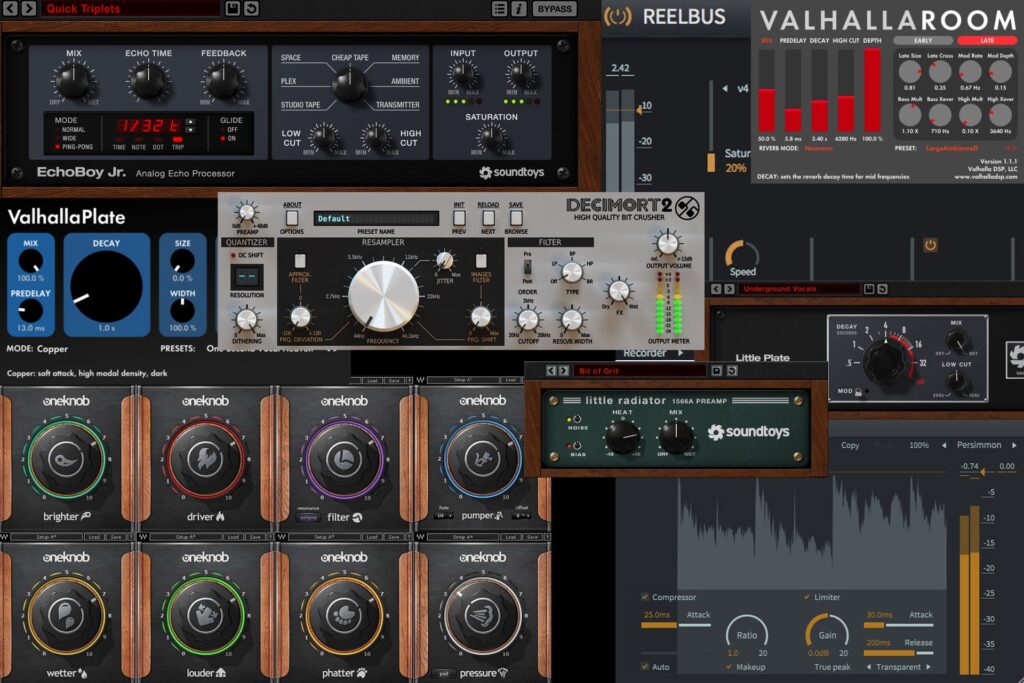
Task: Switch to the LATE tab in ValhallaRoom
Action: [987, 40]
